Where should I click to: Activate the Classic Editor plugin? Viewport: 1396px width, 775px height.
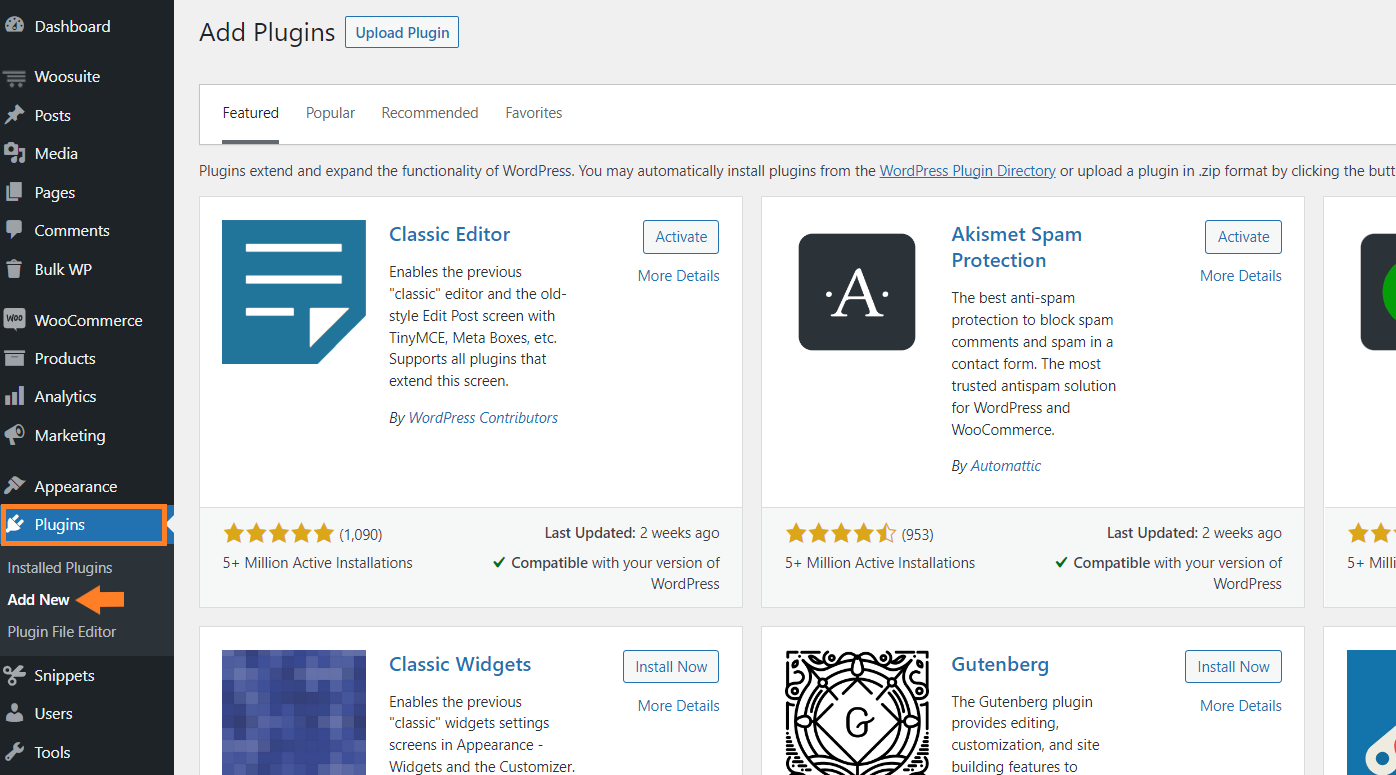coord(681,237)
